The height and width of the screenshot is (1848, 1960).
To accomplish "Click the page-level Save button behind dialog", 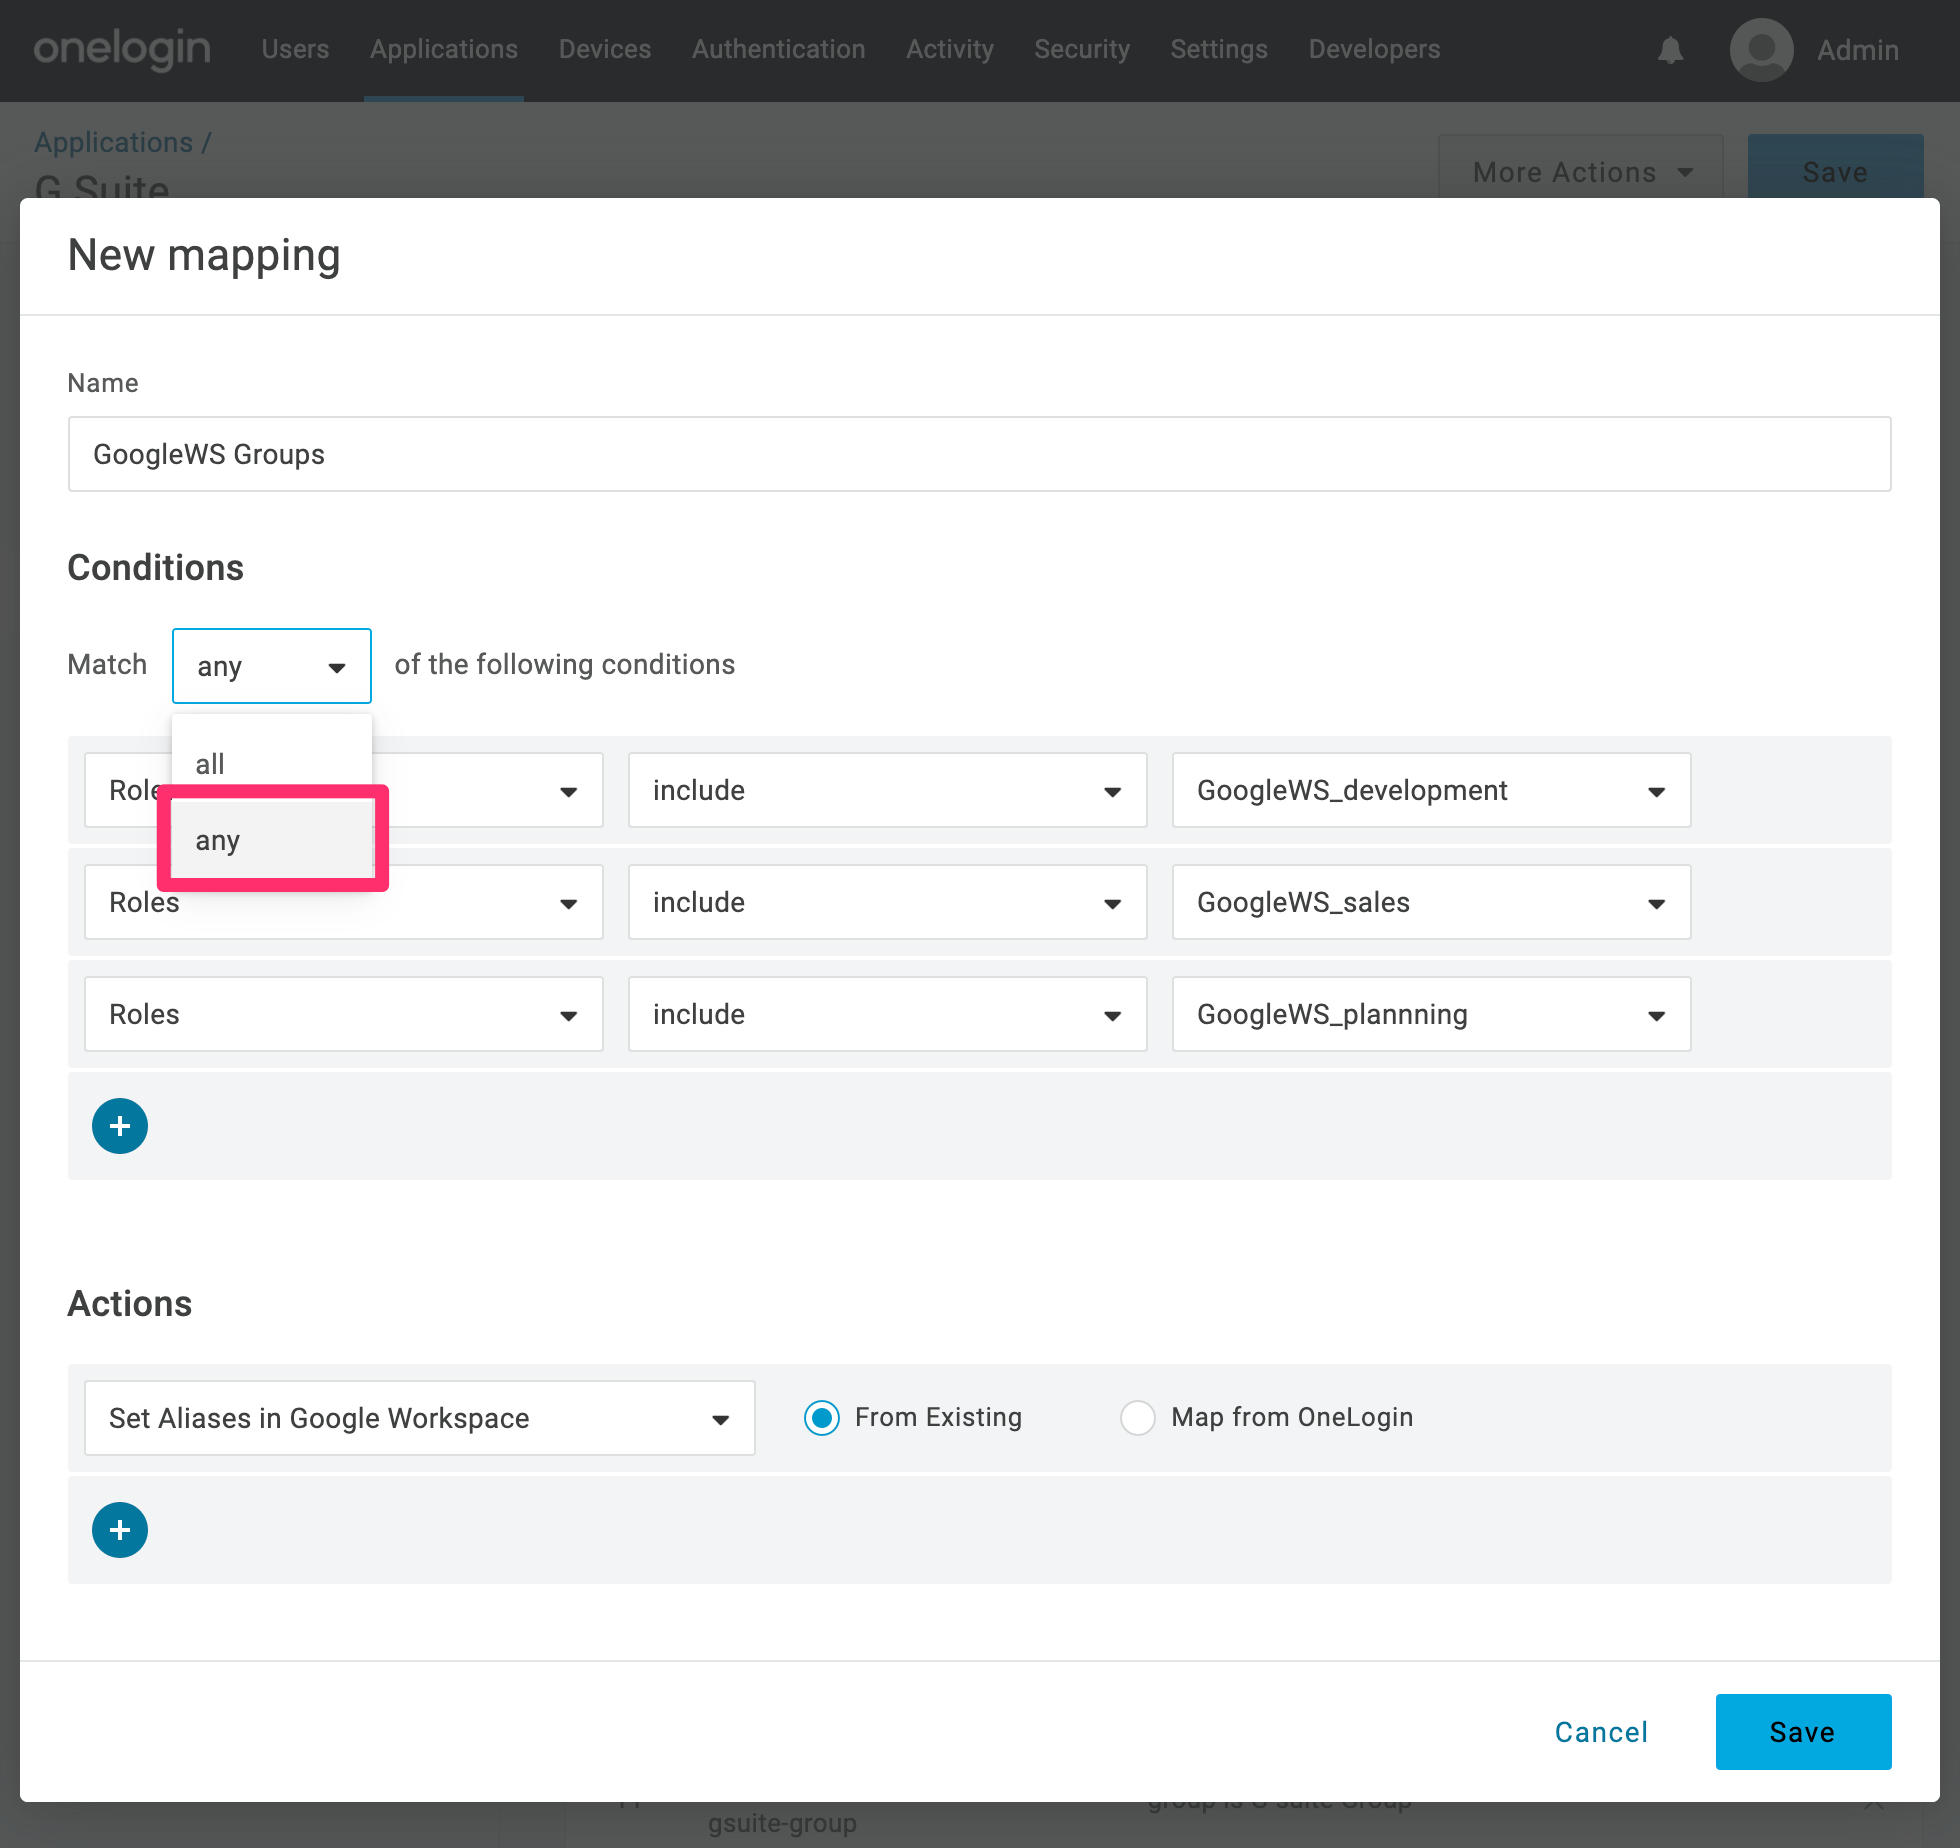I will pos(1835,168).
